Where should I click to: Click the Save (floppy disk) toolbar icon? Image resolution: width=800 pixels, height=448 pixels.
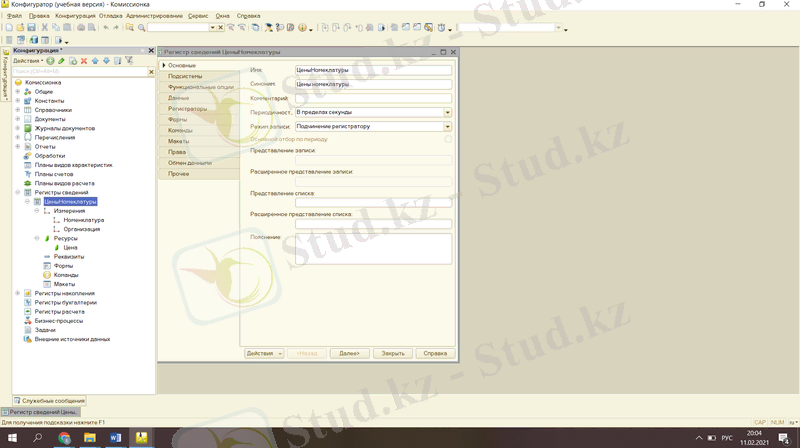[31, 28]
